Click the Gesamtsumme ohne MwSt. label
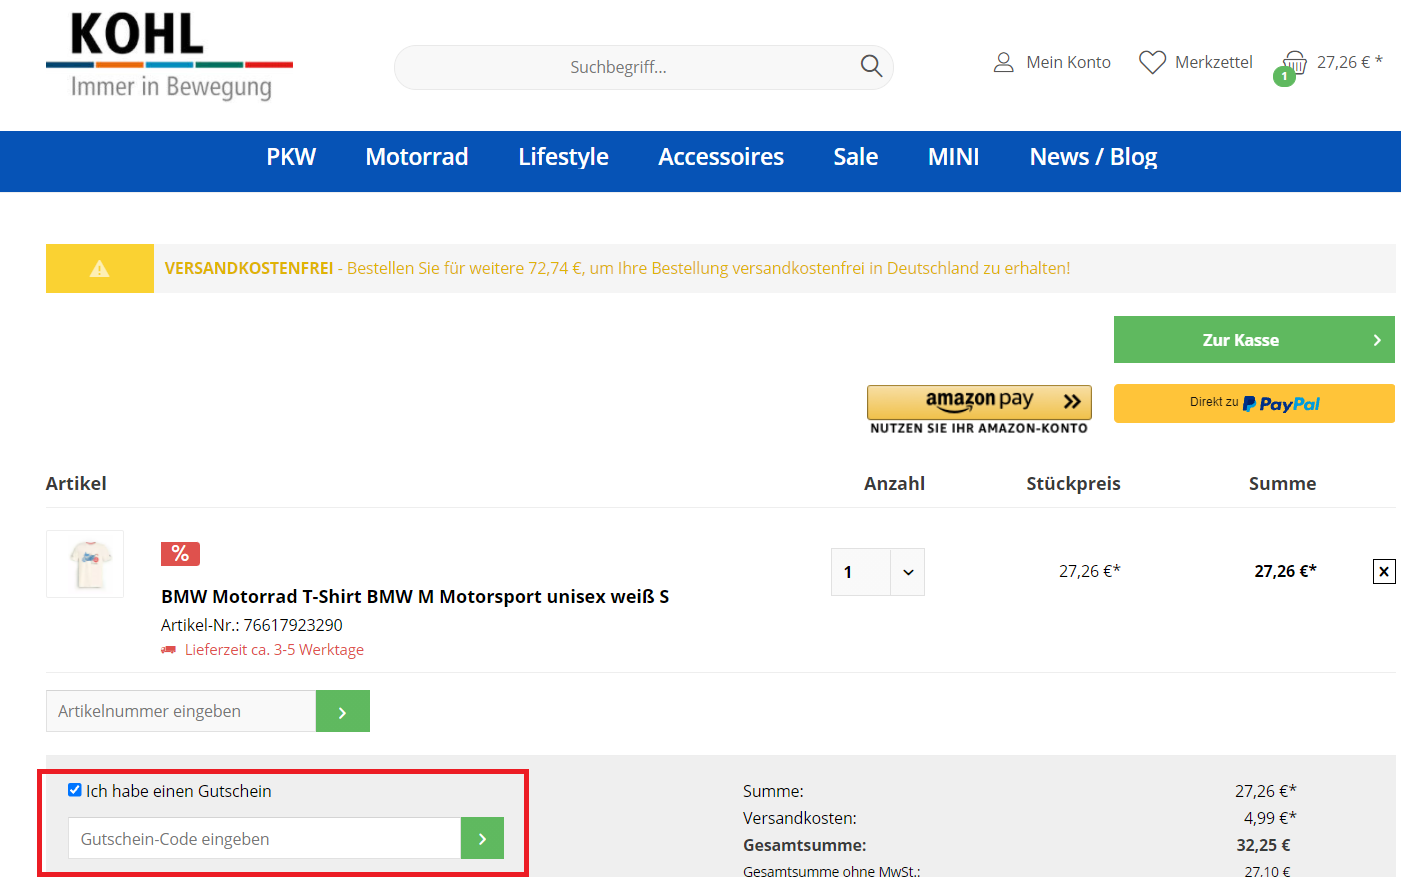This screenshot has width=1401, height=877. tap(831, 871)
